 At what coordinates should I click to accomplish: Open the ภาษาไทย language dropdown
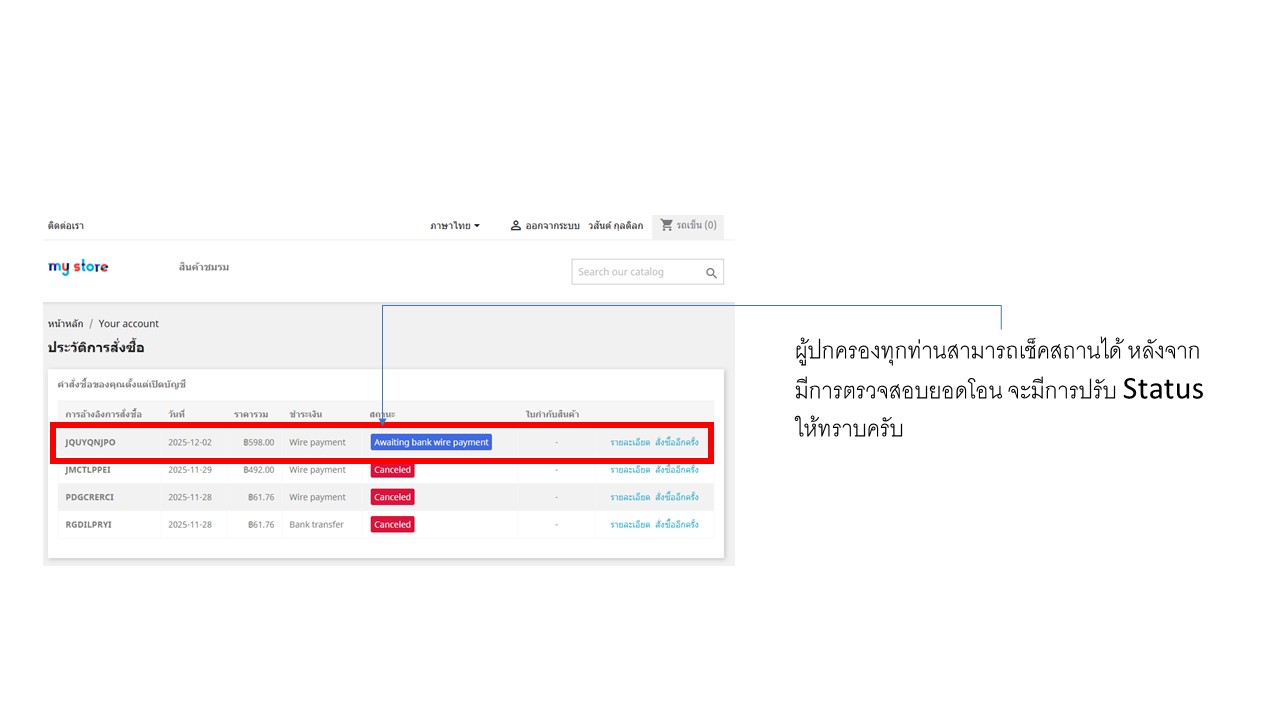pos(455,226)
